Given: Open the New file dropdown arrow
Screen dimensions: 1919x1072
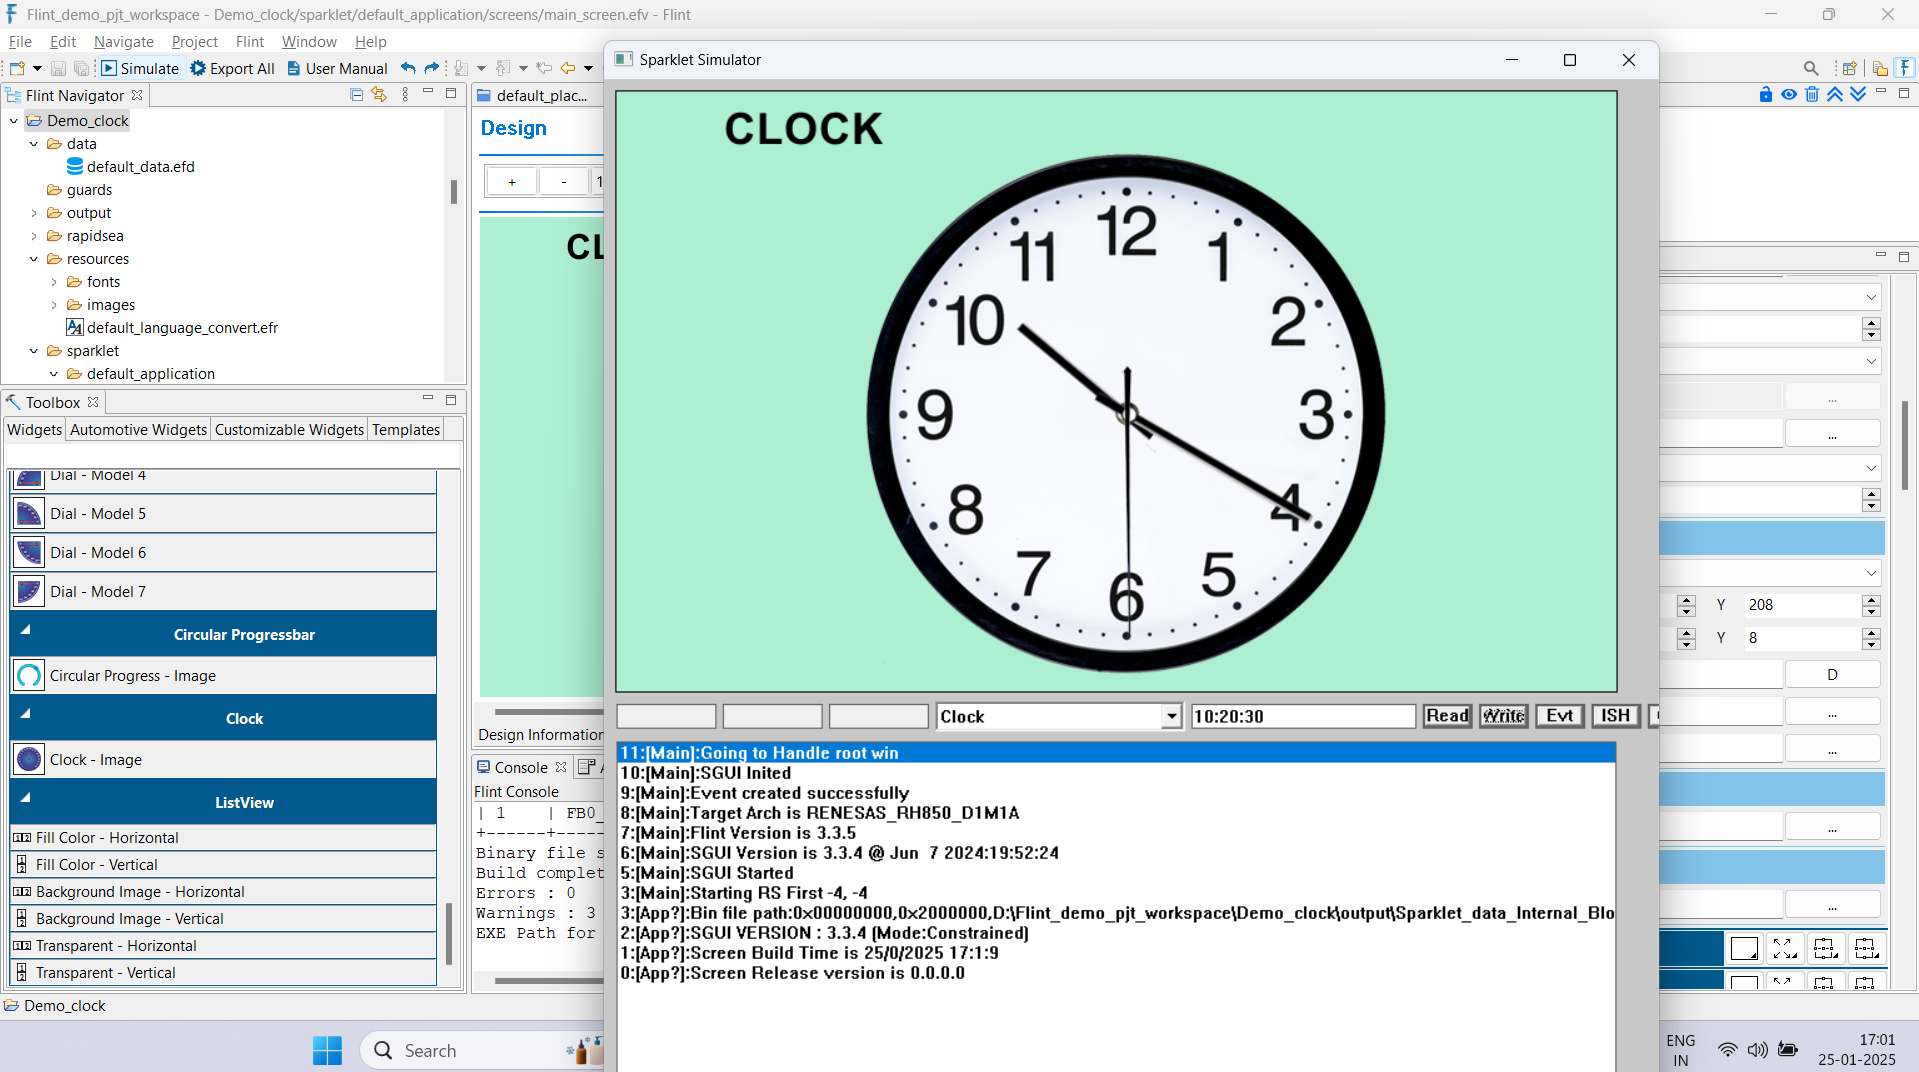Looking at the screenshot, I should 37,68.
